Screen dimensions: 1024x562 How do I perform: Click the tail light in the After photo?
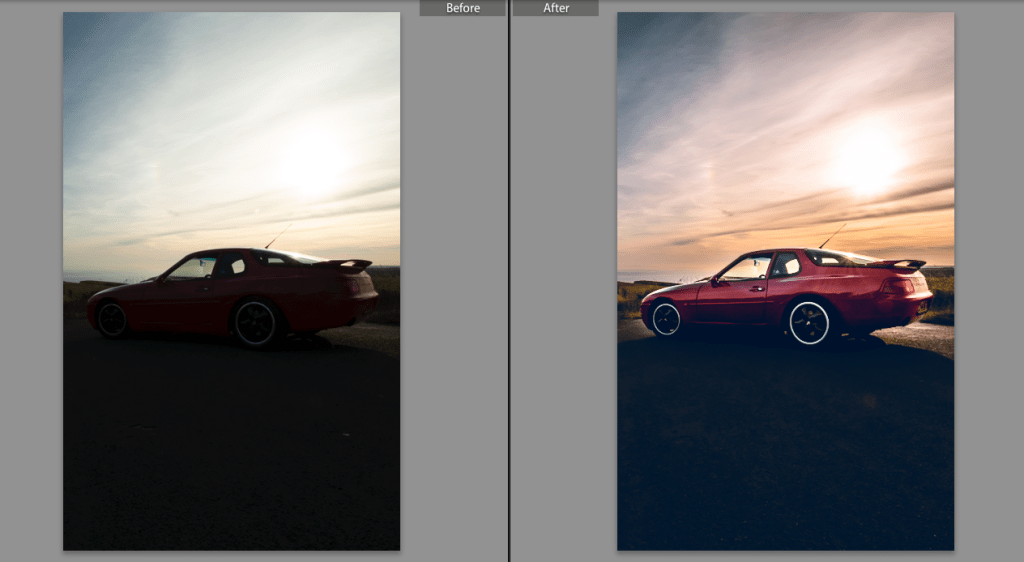tap(896, 286)
